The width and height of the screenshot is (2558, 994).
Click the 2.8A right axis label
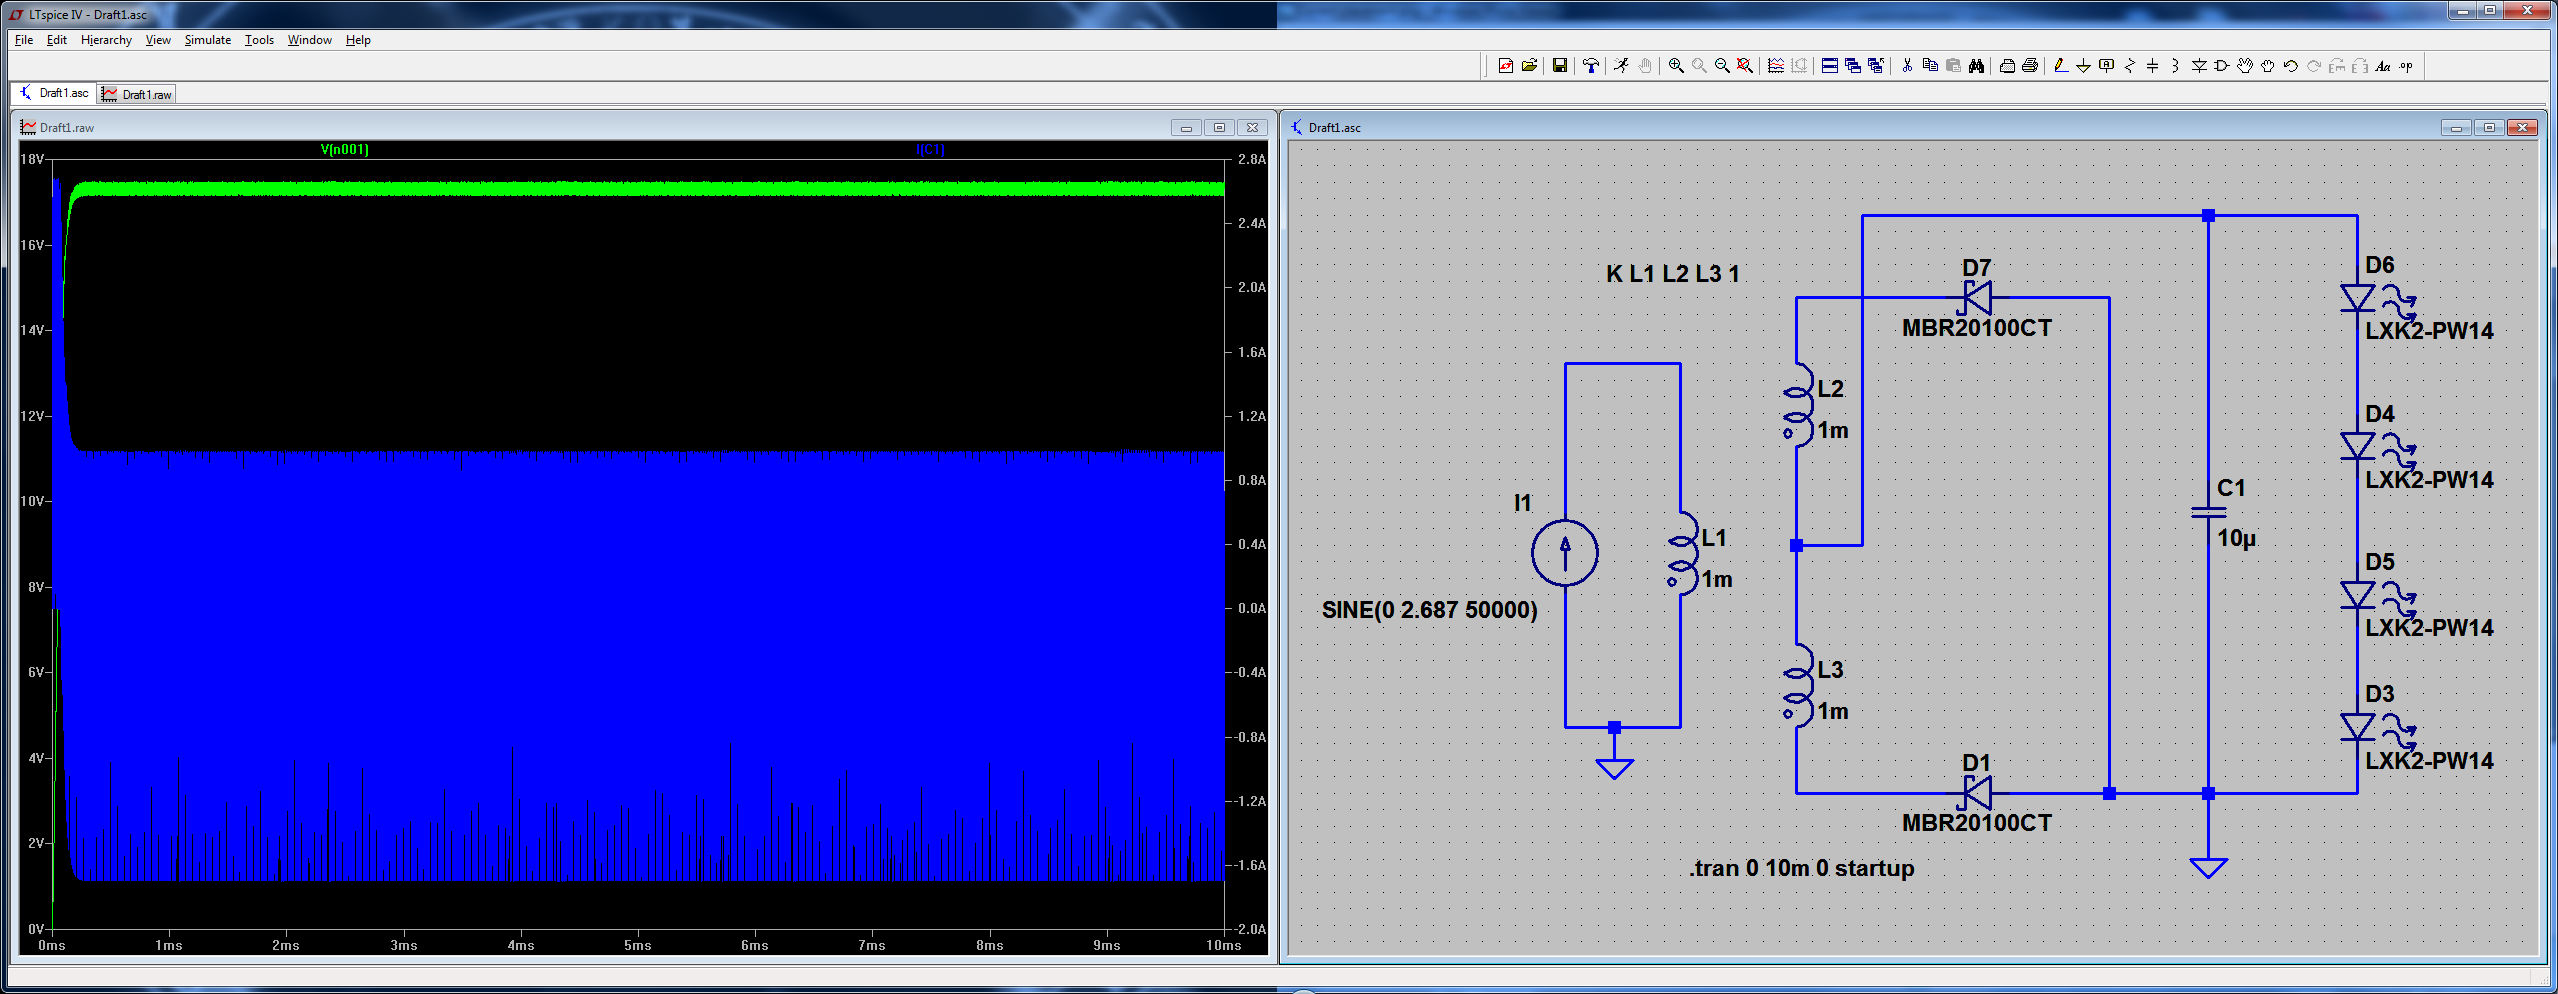1252,159
